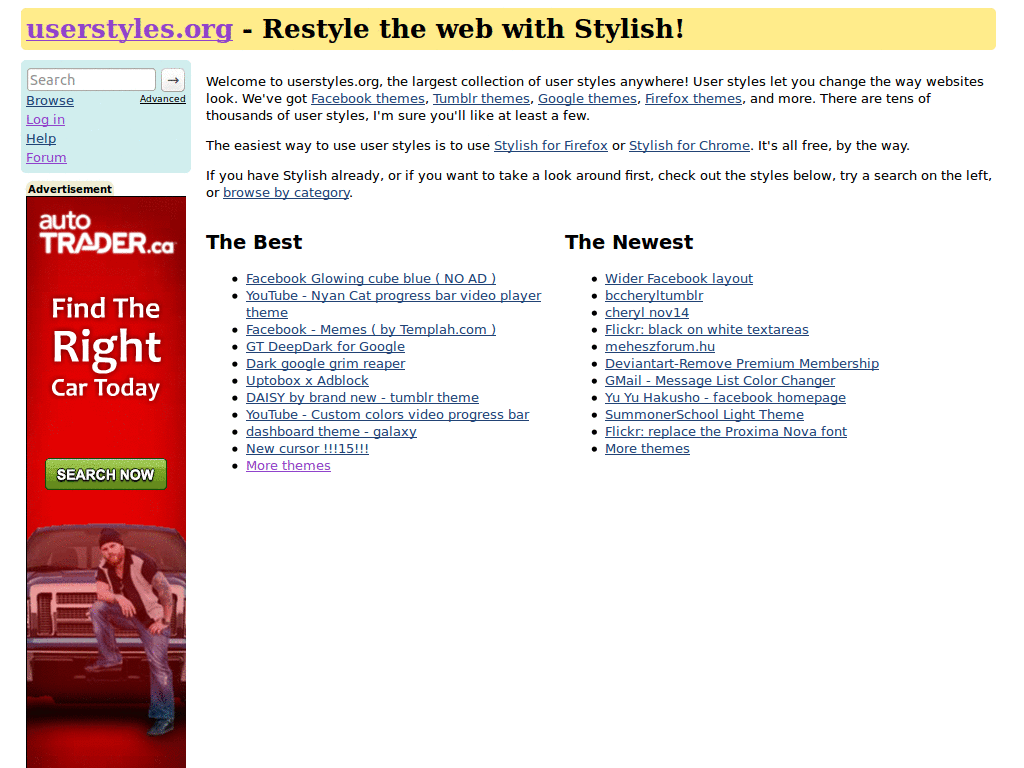Open Uptobox x Adblock style
Image resolution: width=1024 pixels, height=768 pixels.
307,381
